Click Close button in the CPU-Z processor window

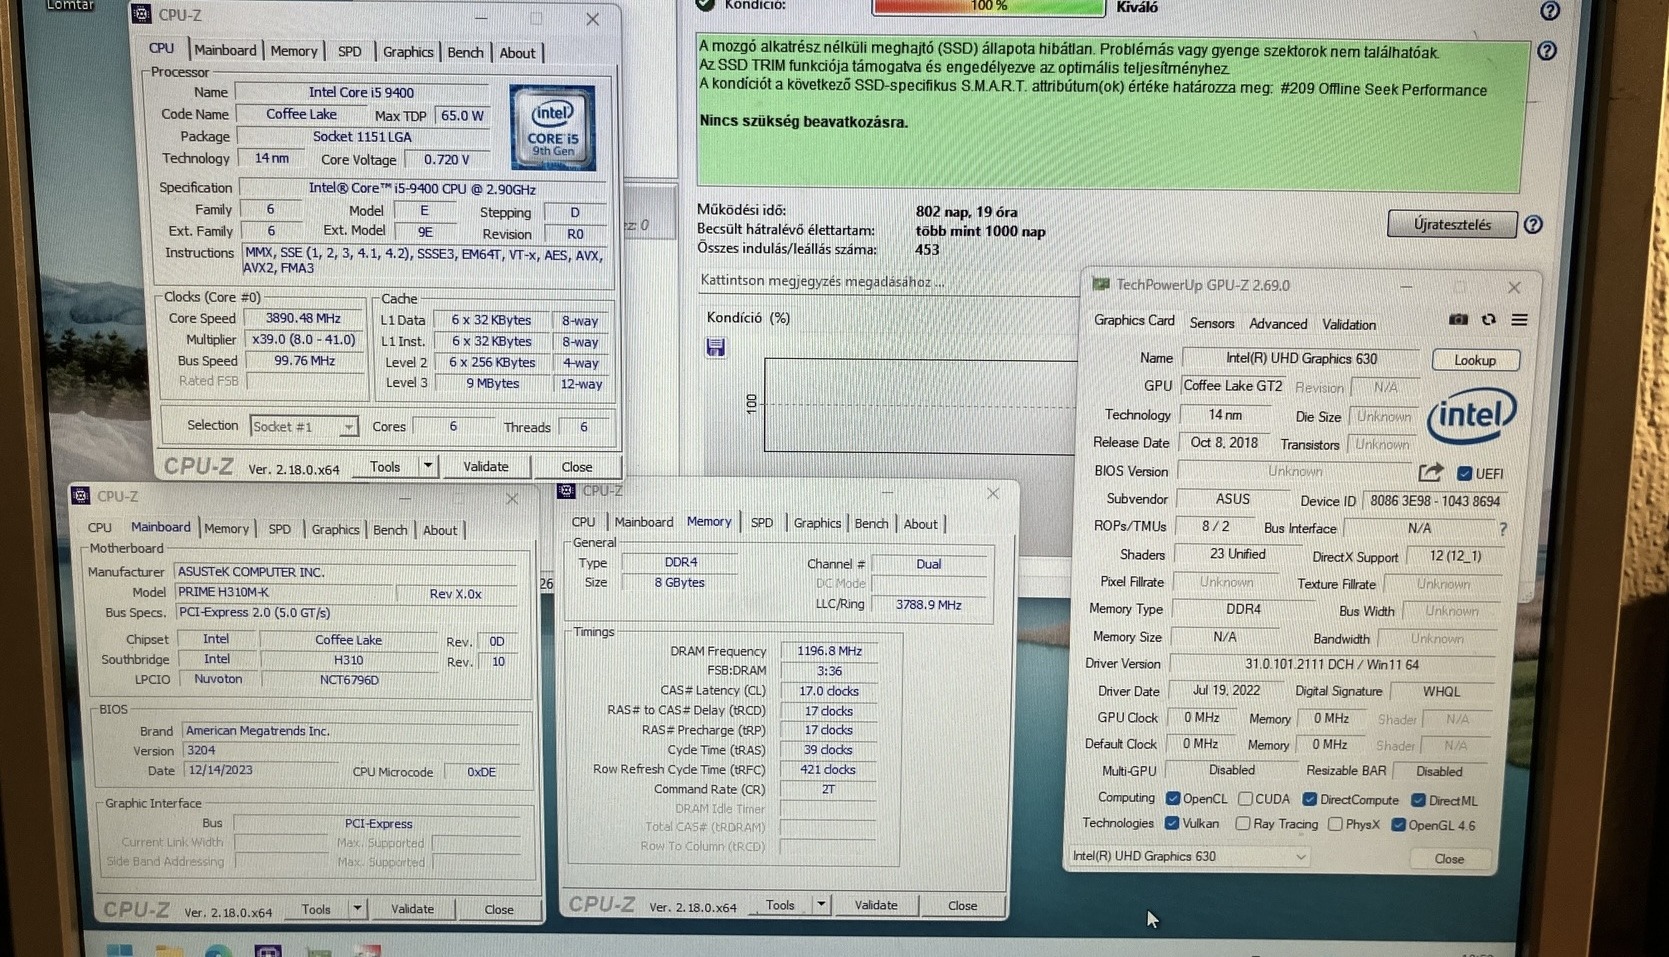coord(577,467)
